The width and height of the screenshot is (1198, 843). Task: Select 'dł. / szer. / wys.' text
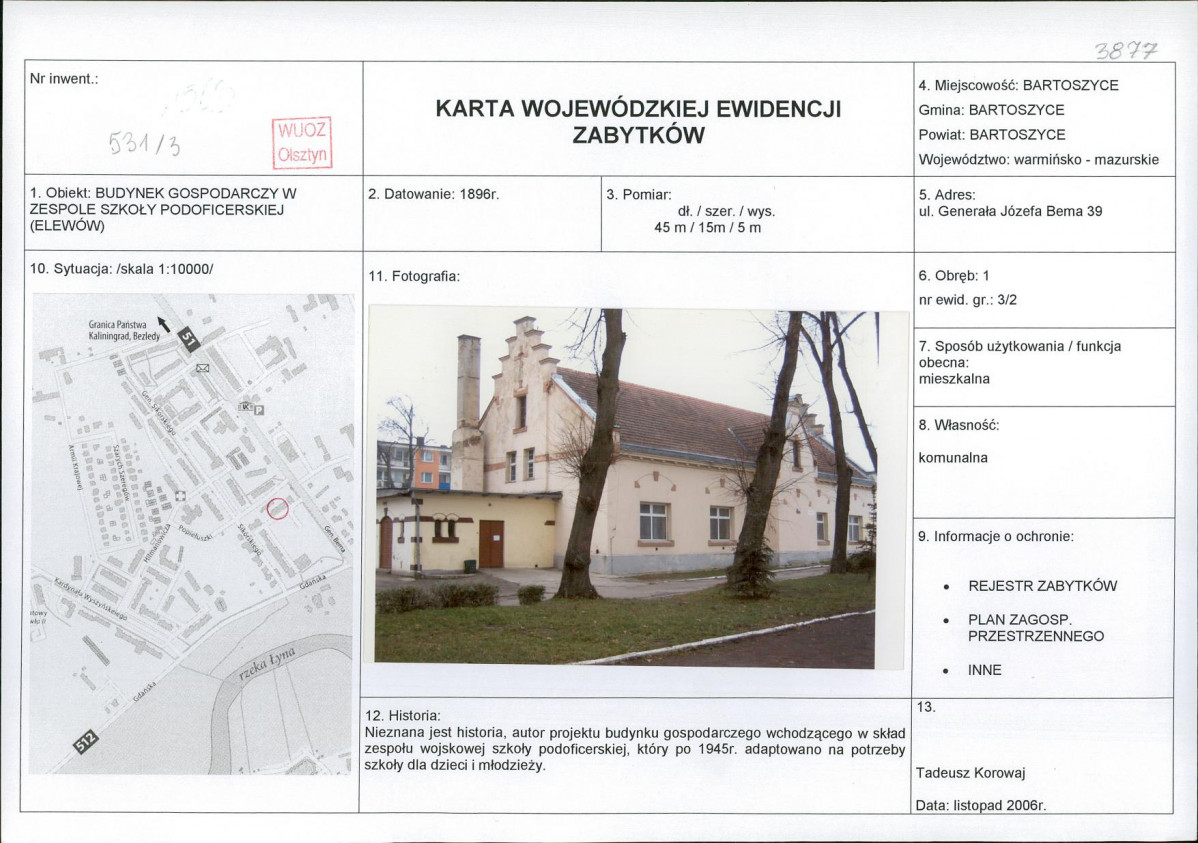pos(726,211)
